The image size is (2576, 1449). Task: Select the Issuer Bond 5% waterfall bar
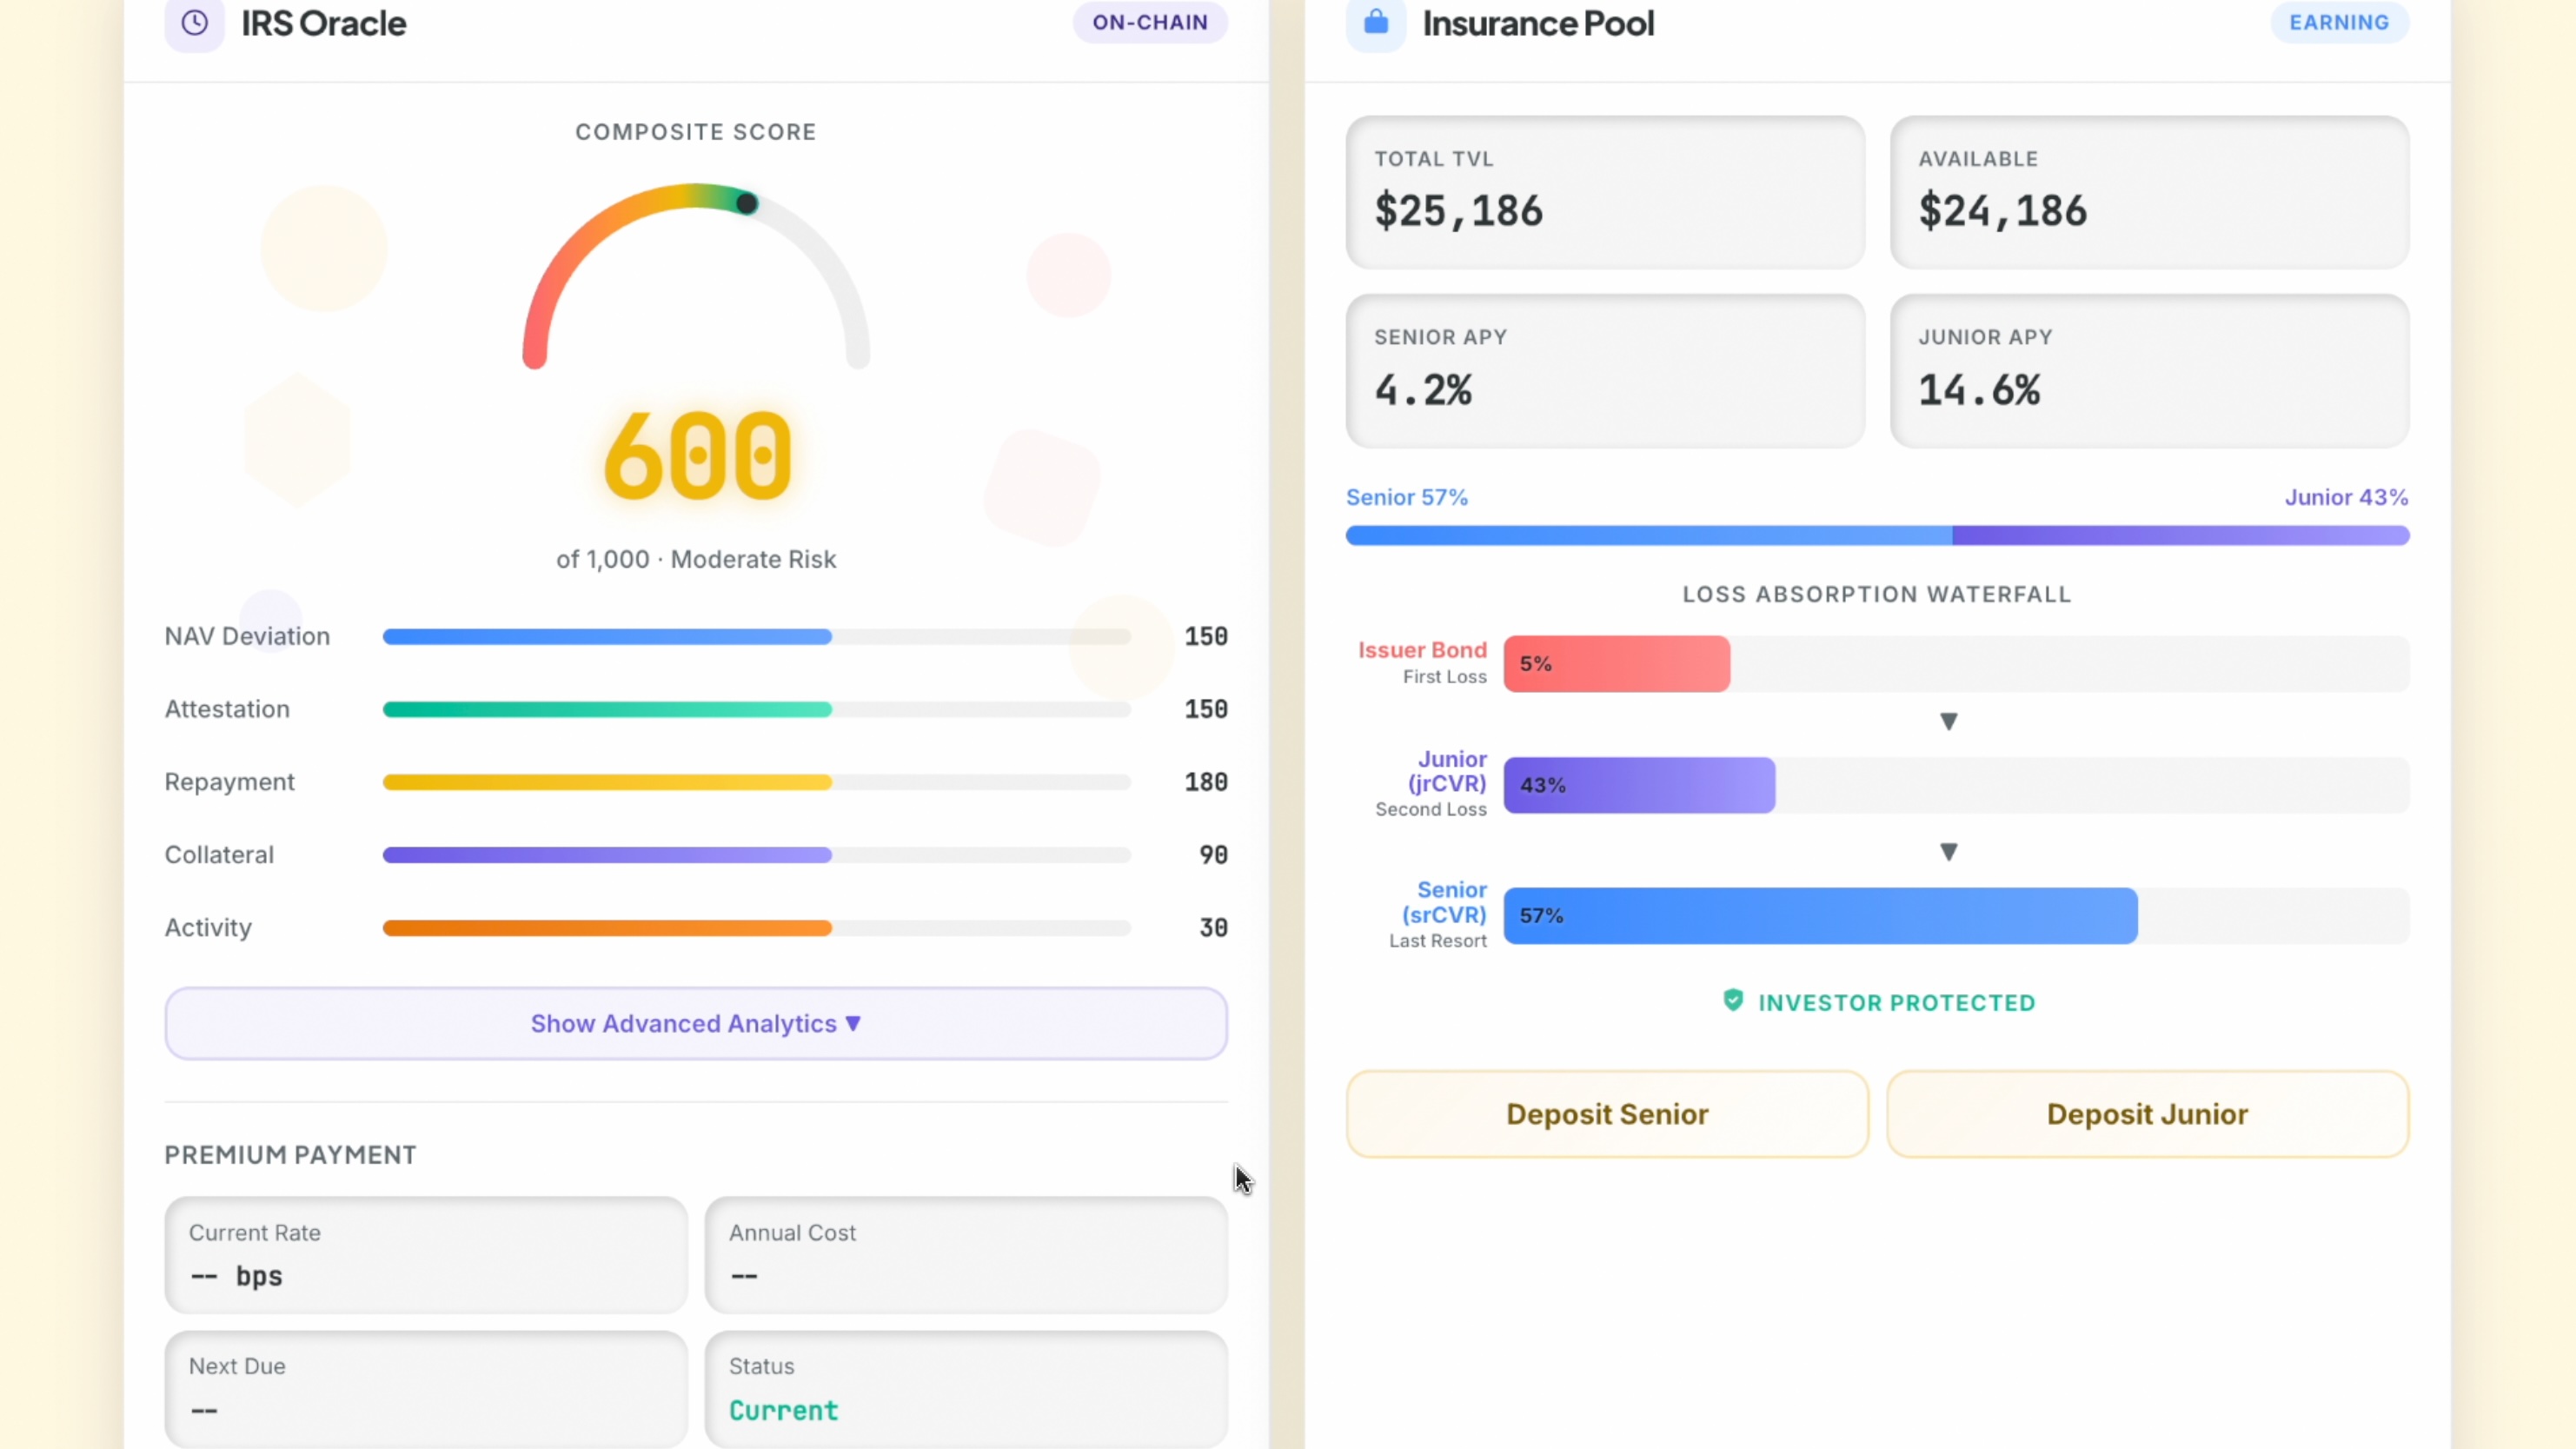(x=1617, y=664)
